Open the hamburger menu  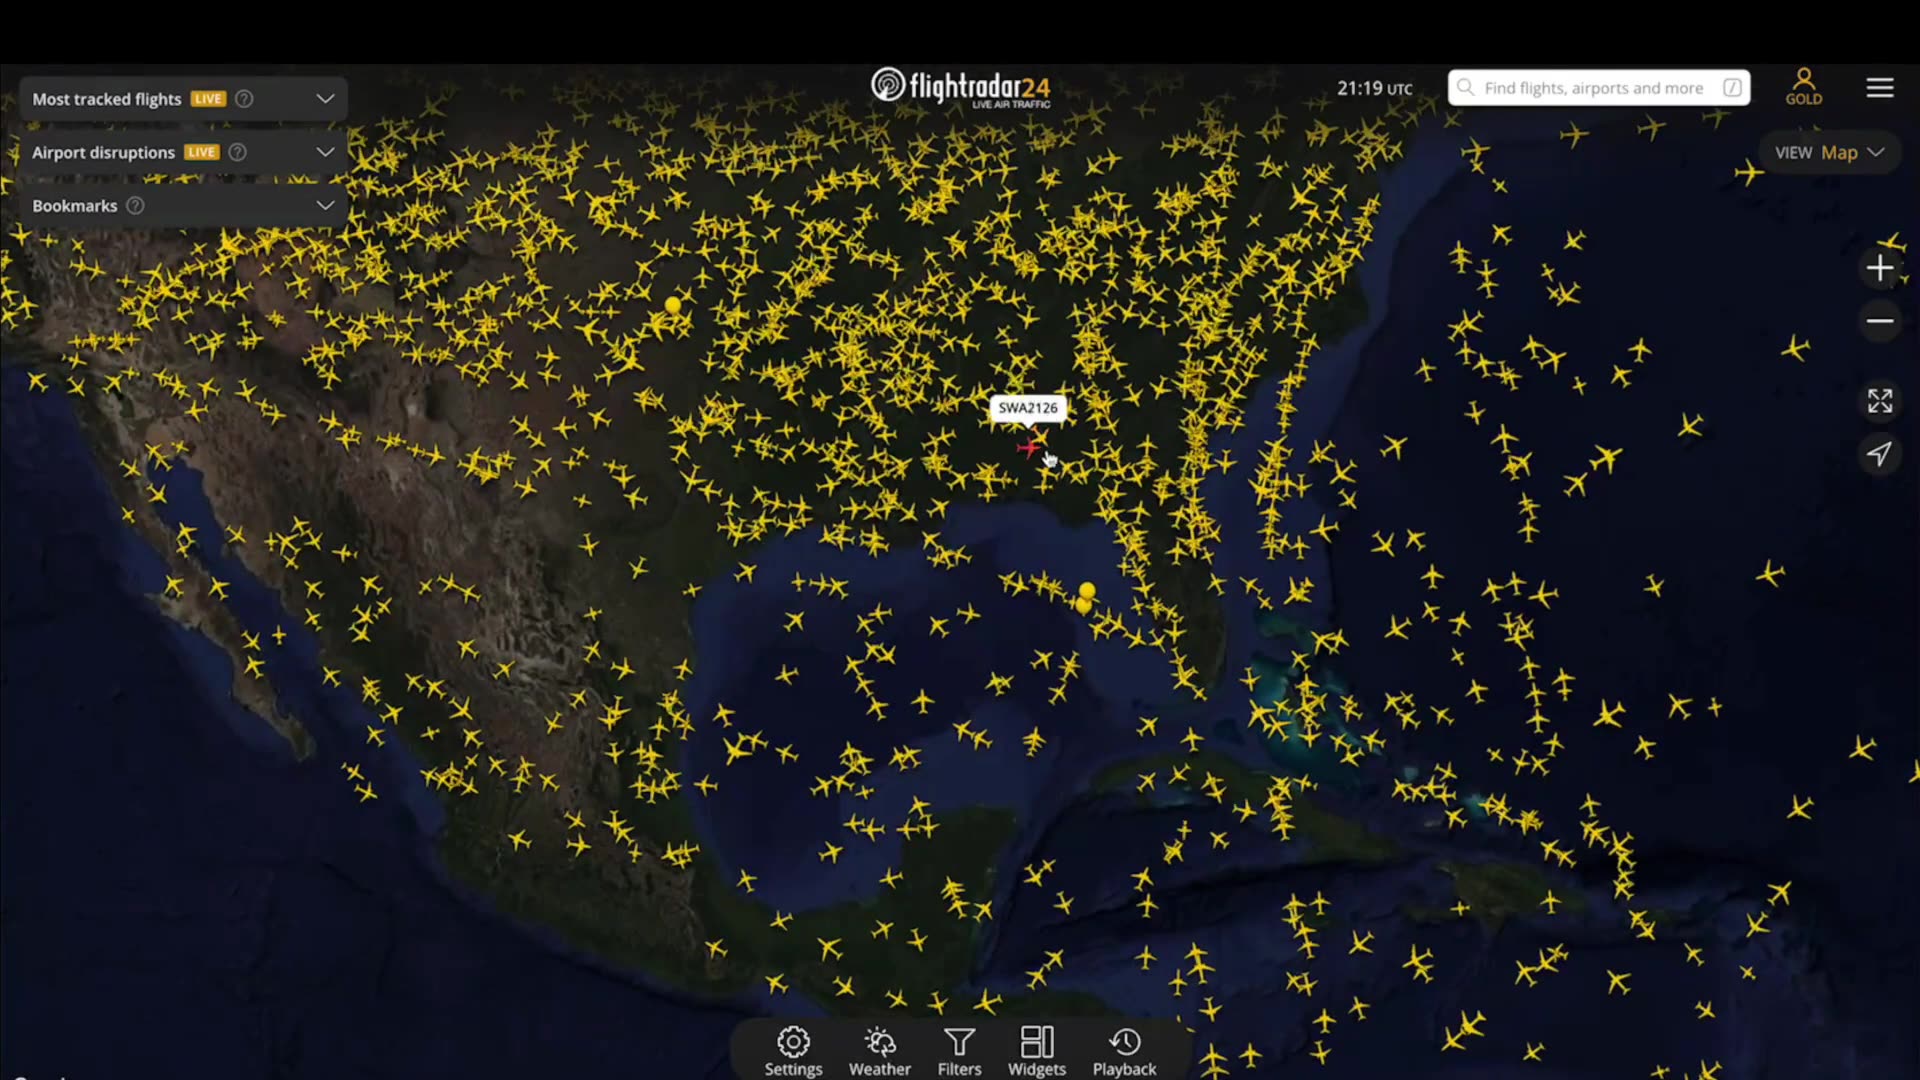click(1881, 87)
